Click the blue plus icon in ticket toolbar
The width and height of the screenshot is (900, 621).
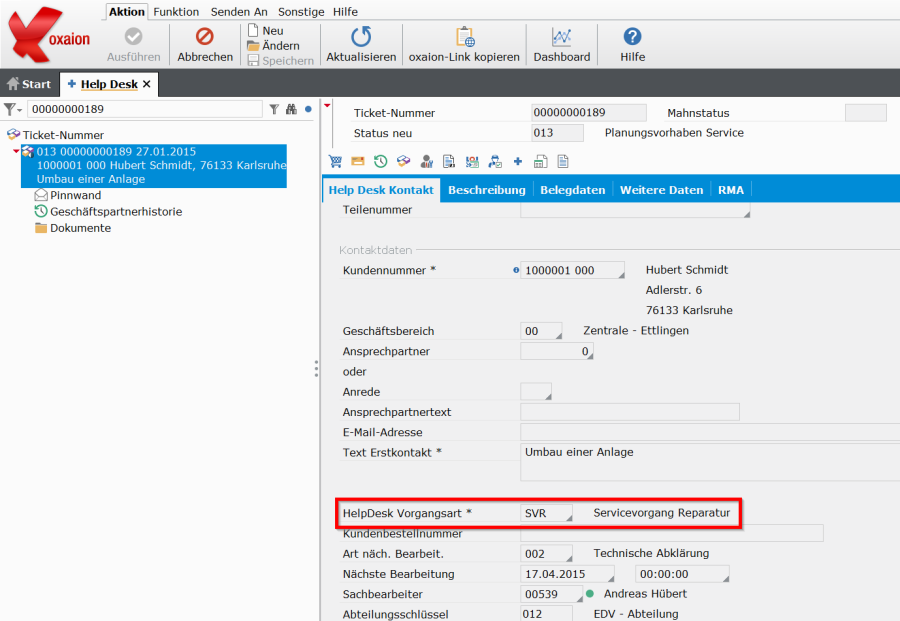pyautogui.click(x=518, y=162)
